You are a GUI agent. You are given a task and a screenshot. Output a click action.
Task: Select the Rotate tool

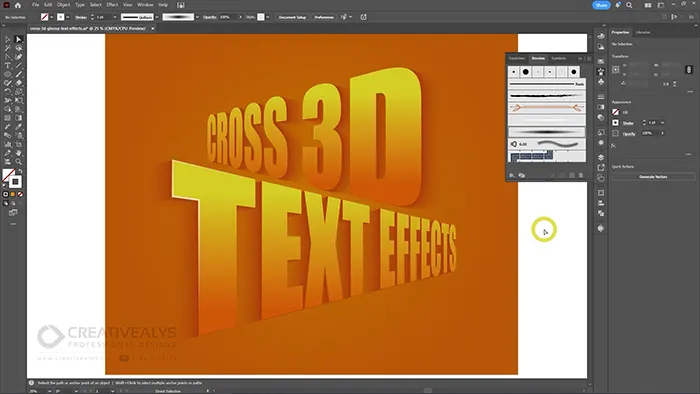click(x=8, y=92)
